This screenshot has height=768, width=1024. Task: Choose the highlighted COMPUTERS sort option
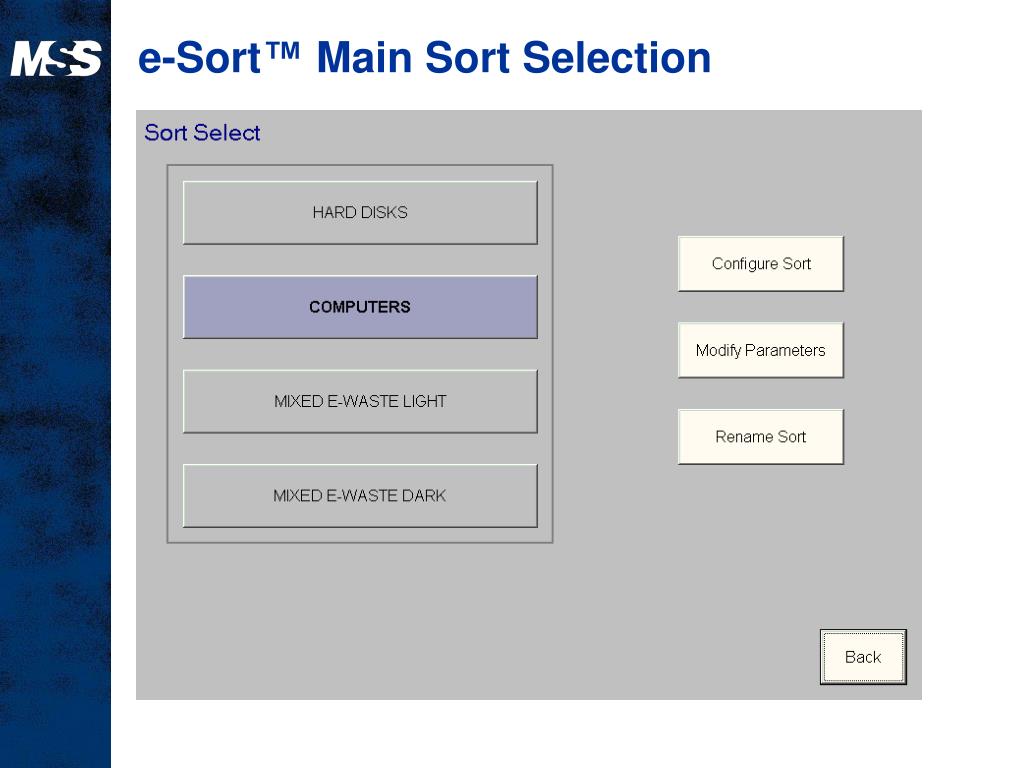[360, 307]
